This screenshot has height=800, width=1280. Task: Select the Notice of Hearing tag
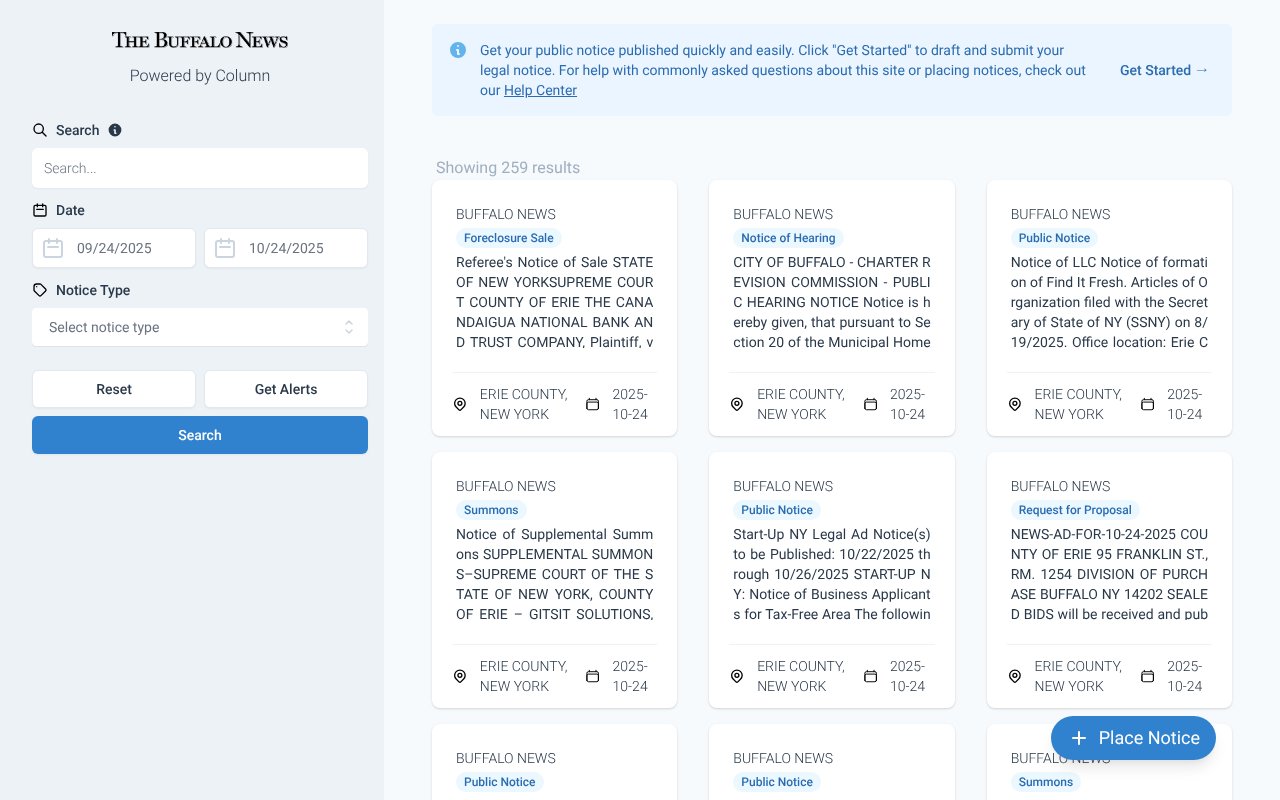point(788,238)
